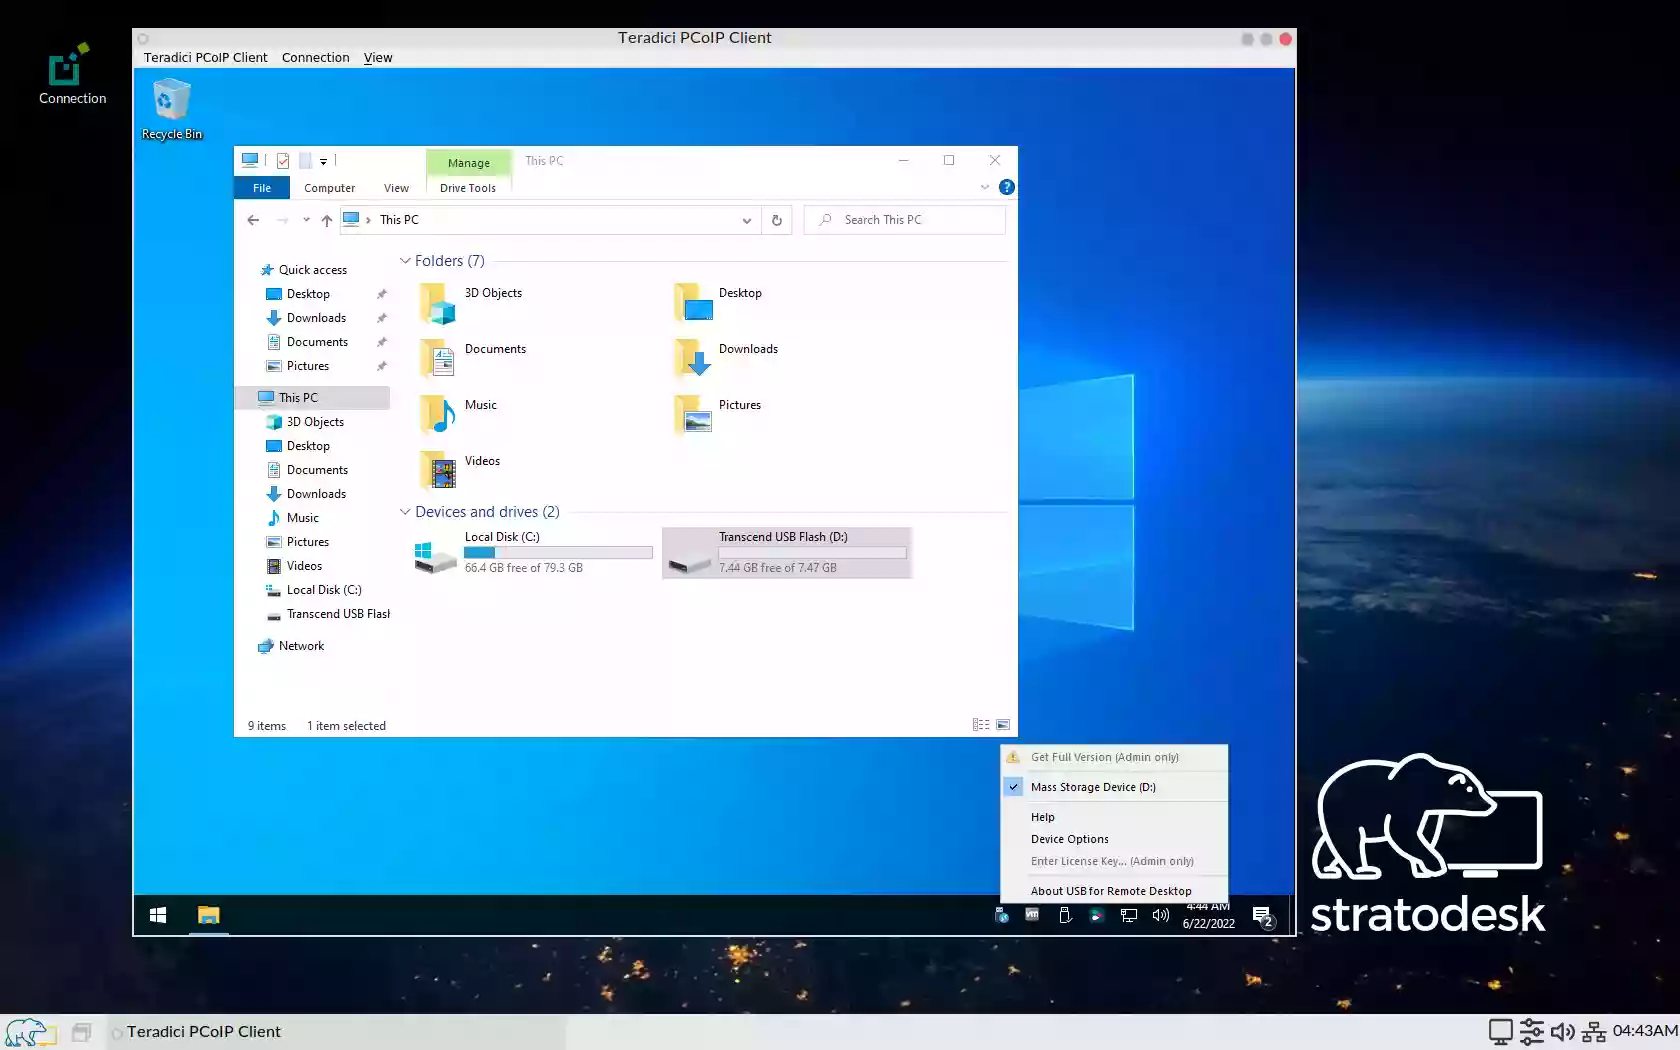The height and width of the screenshot is (1050, 1680).
Task: Switch to details view in status bar
Action: pos(981,725)
